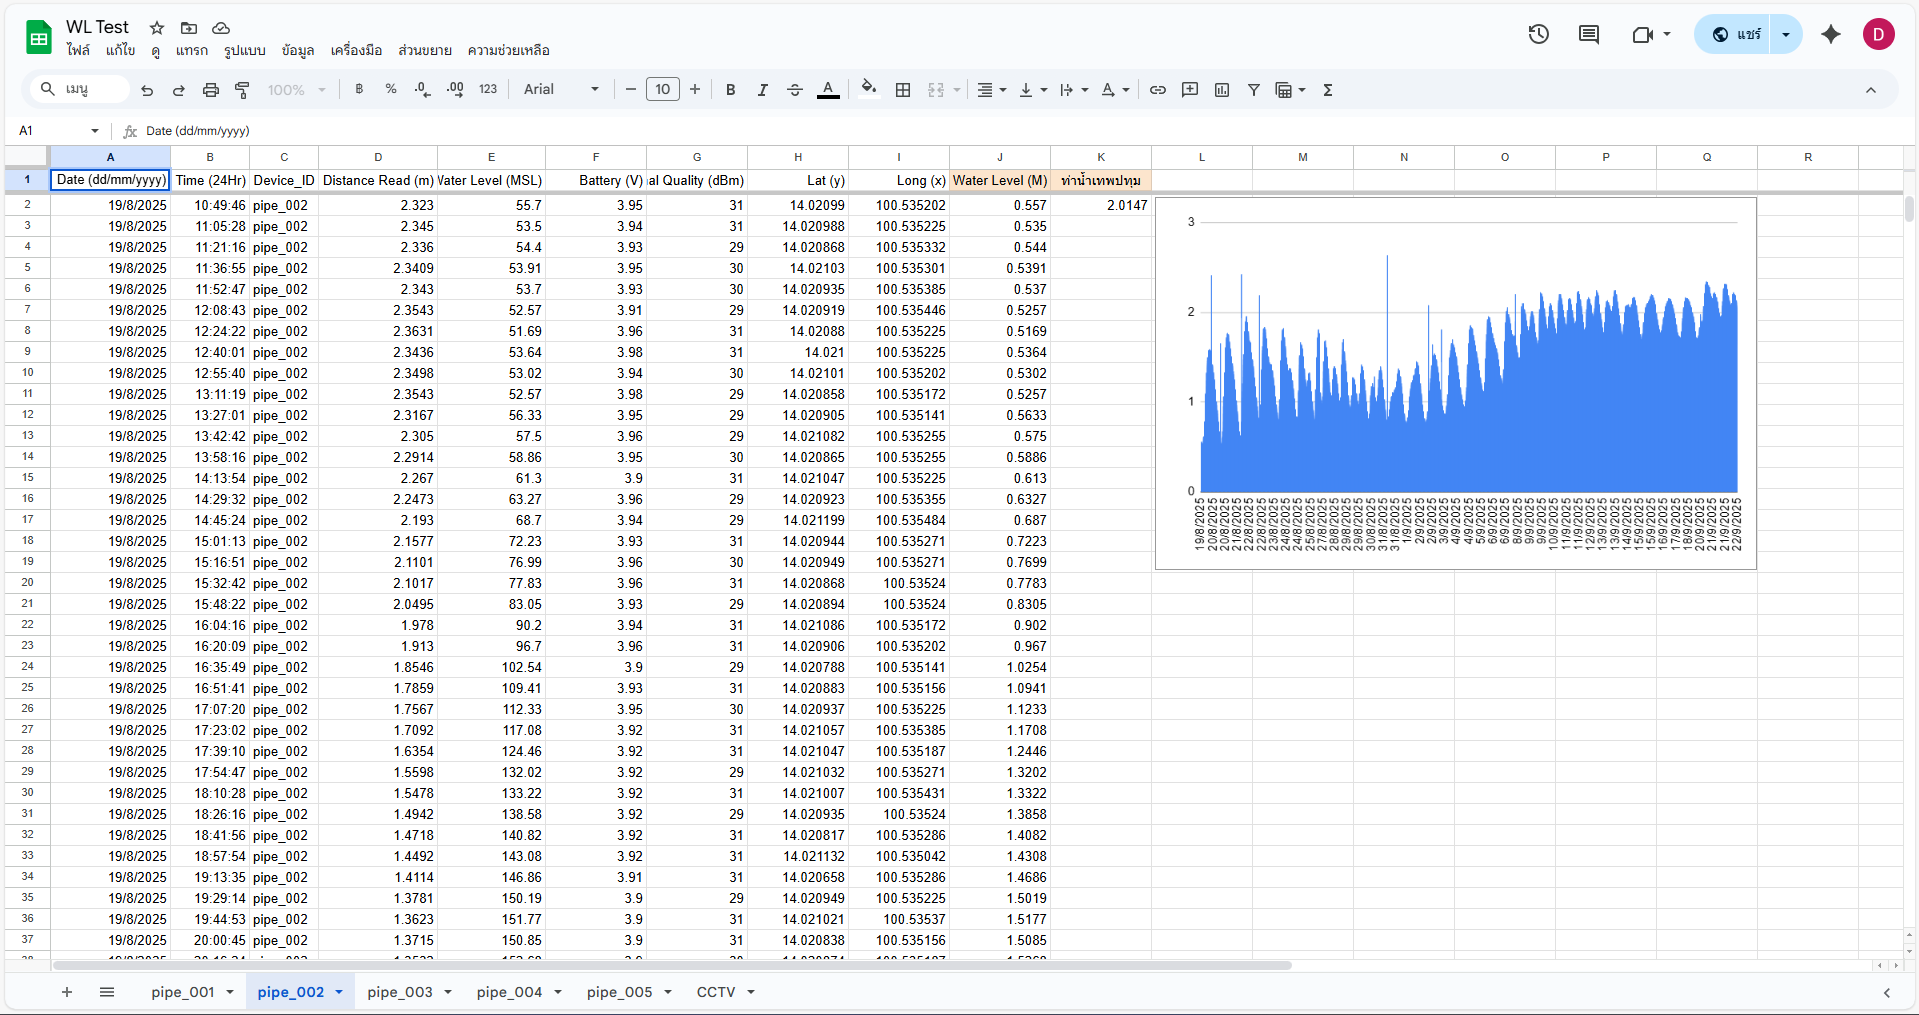Click the print icon in toolbar
Viewport: 1919px width, 1015px height.
[x=210, y=90]
